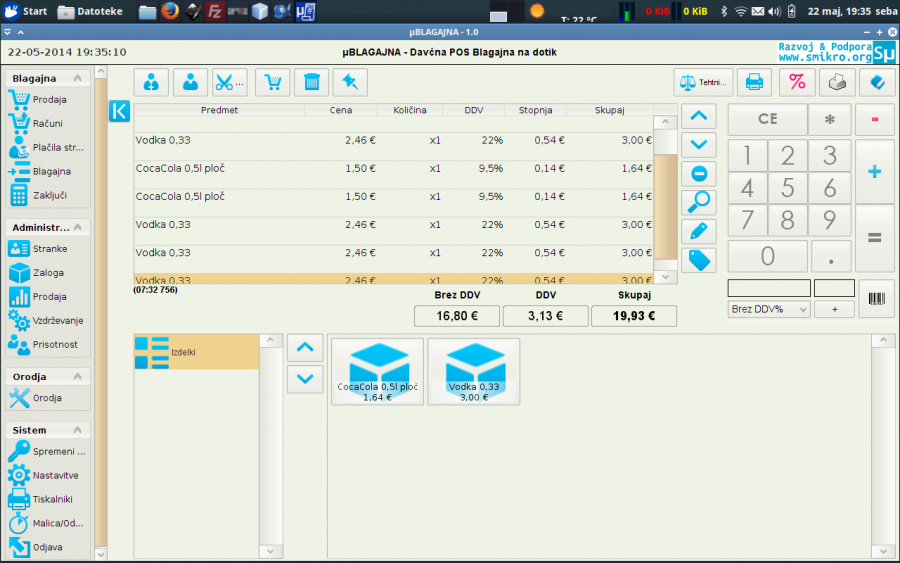Click the blue minus remove-item icon
This screenshot has height=563, width=900.
tap(698, 174)
